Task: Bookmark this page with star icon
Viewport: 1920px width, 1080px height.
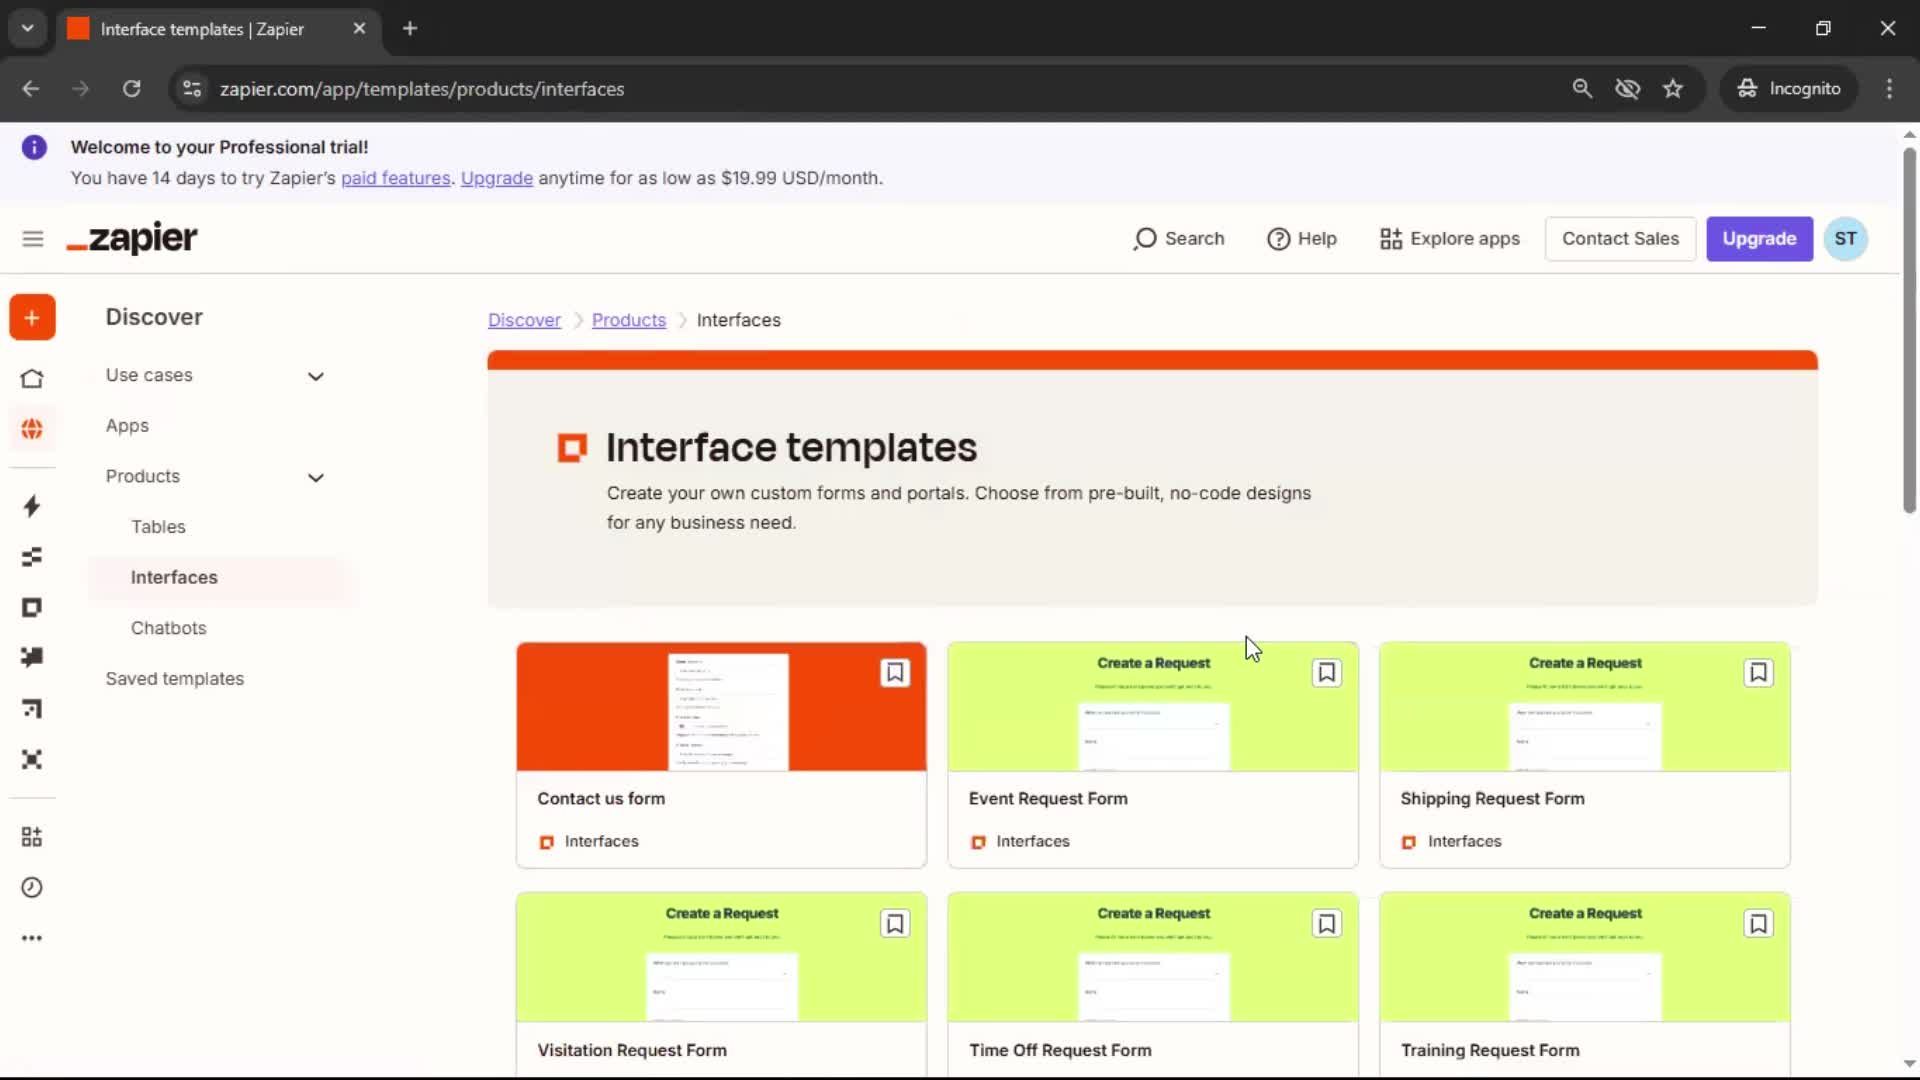Action: [x=1673, y=89]
